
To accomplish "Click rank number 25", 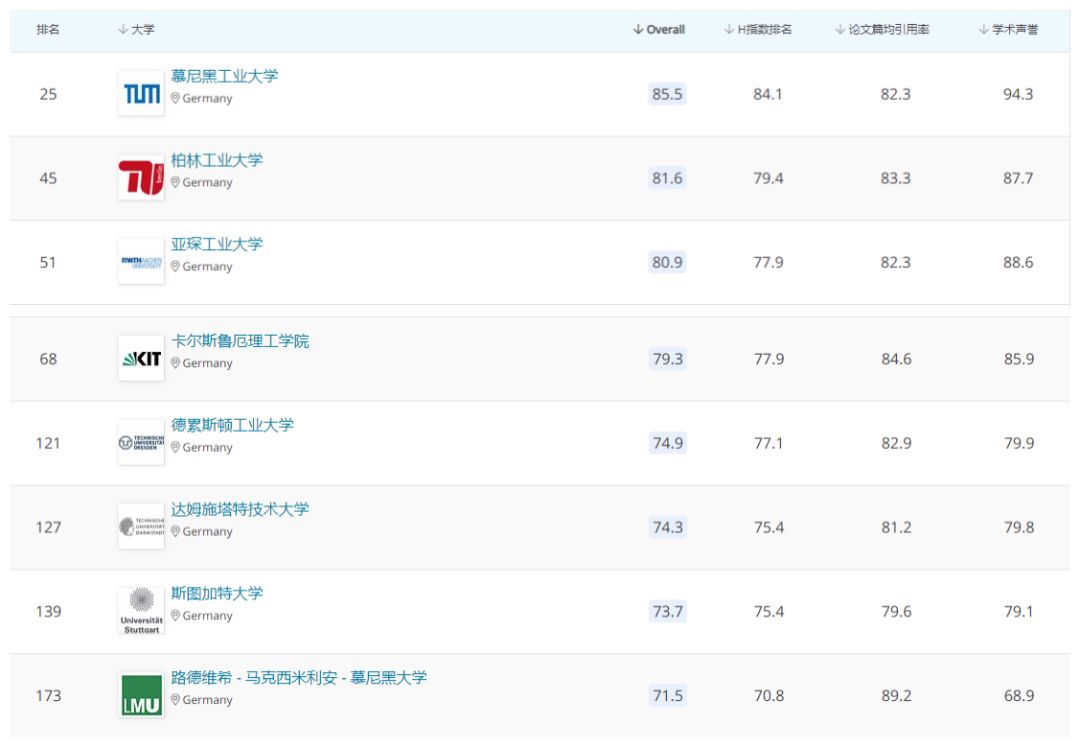I will point(48,94).
